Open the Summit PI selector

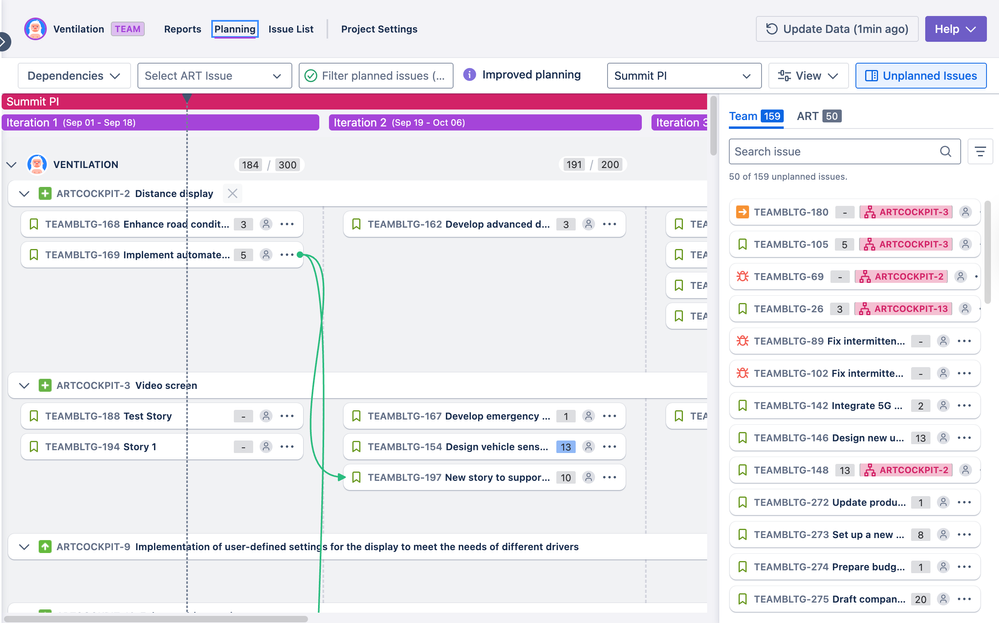684,75
